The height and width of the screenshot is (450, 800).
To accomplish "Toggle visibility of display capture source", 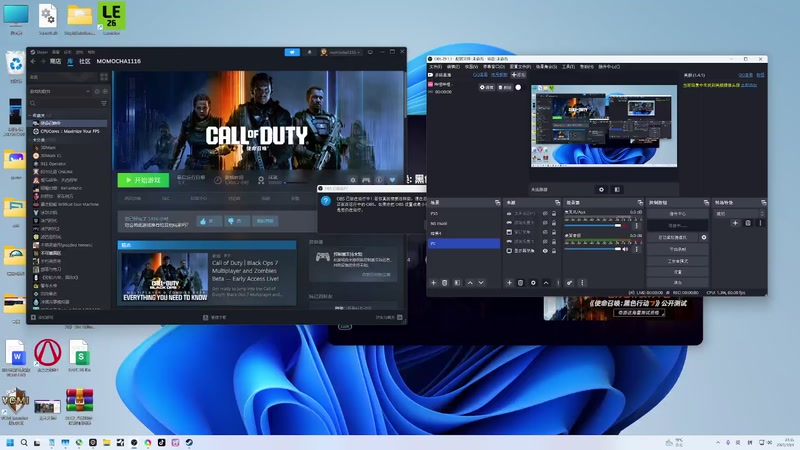I will tap(545, 251).
